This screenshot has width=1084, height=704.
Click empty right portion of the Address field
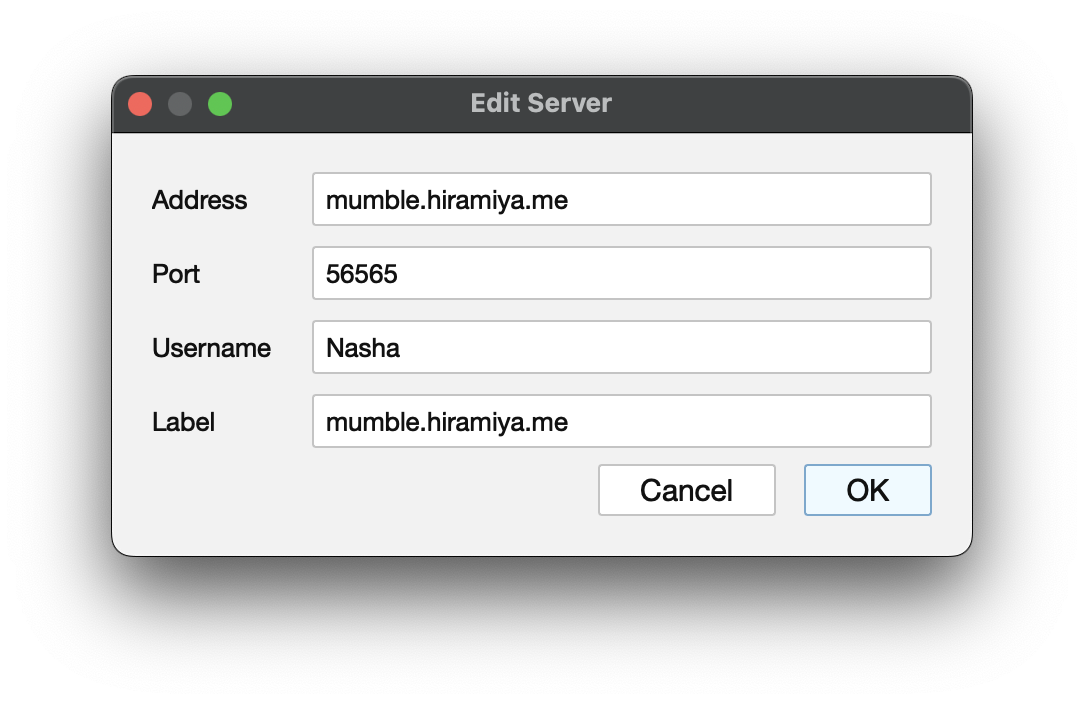(x=780, y=199)
